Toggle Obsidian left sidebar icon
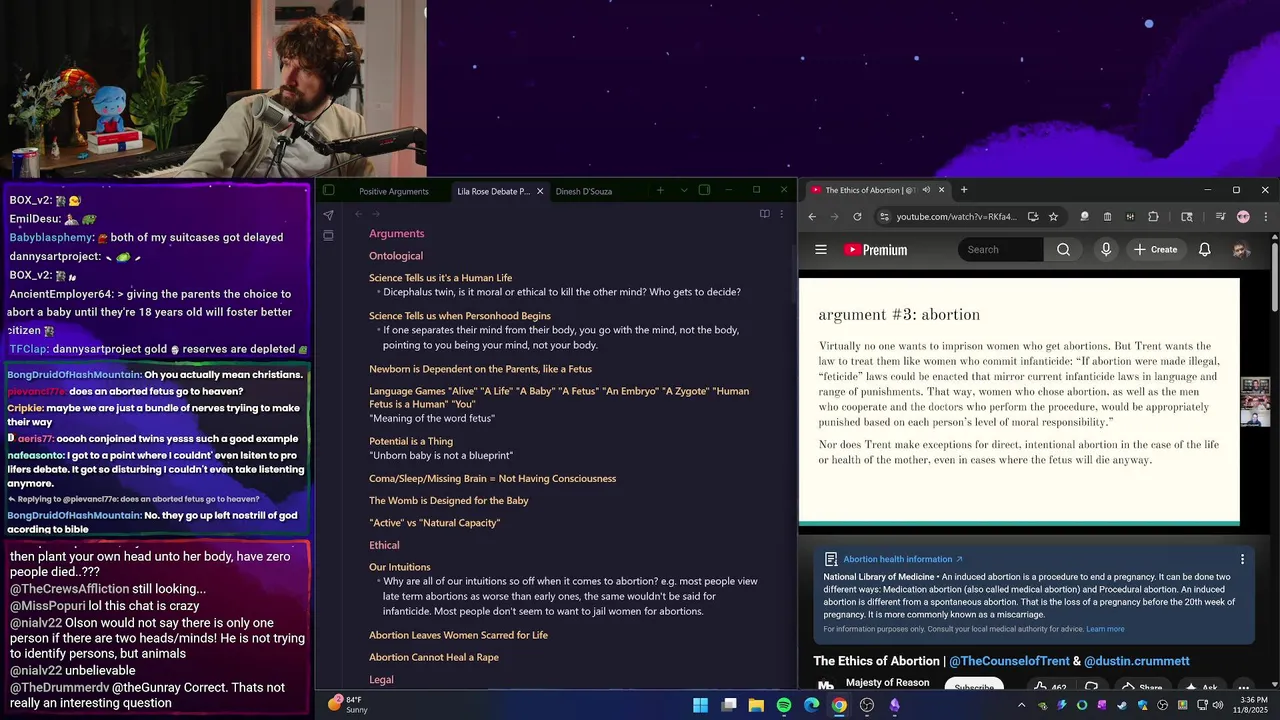 329,190
